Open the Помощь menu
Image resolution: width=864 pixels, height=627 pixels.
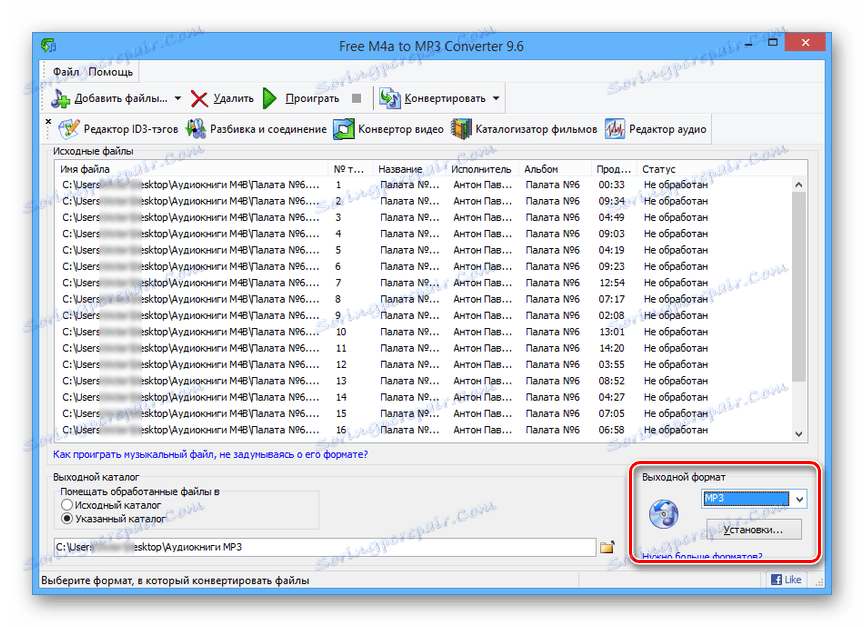tap(111, 72)
